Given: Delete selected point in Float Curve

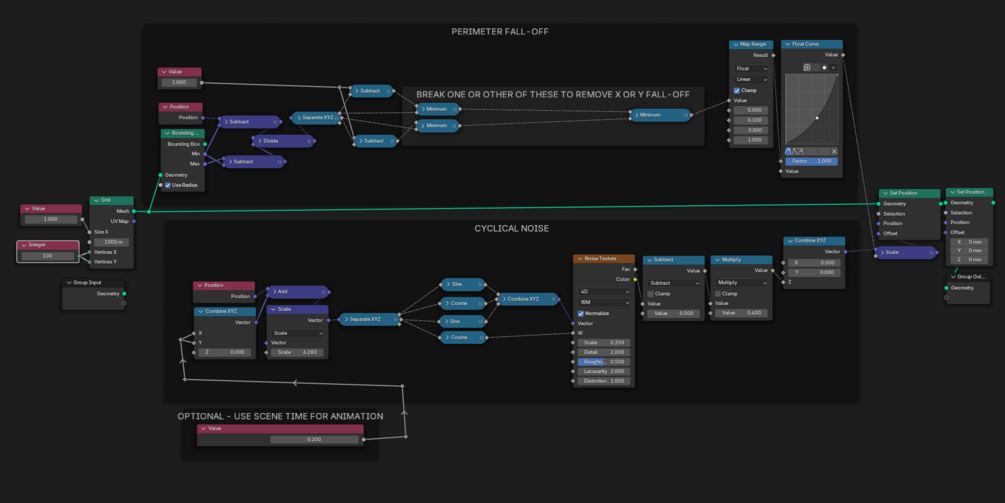Looking at the screenshot, I should [x=835, y=151].
